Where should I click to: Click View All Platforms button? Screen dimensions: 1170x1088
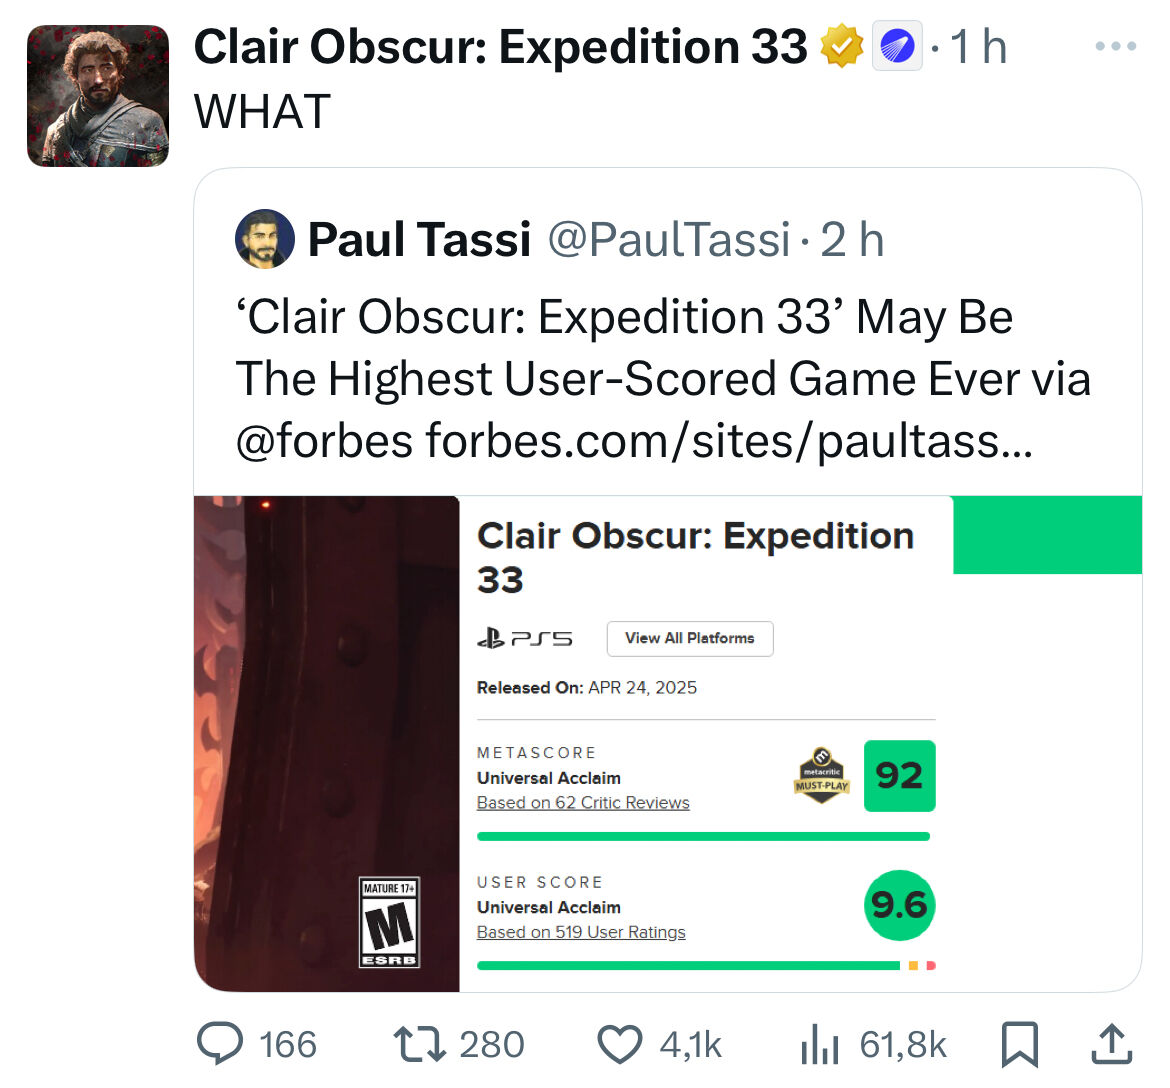coord(690,639)
